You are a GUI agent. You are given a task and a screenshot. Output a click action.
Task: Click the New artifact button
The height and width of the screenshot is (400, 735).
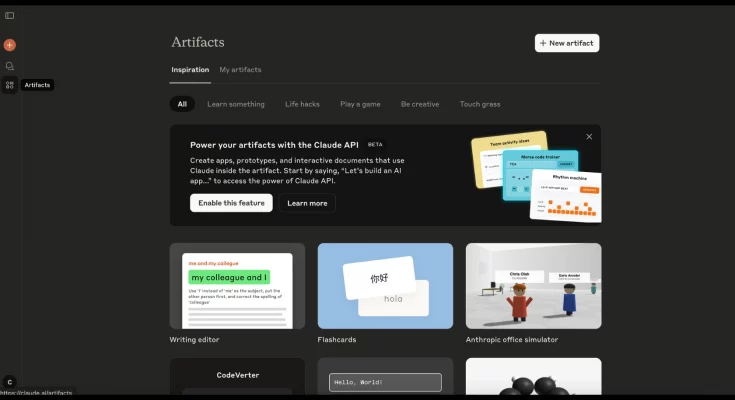[567, 43]
